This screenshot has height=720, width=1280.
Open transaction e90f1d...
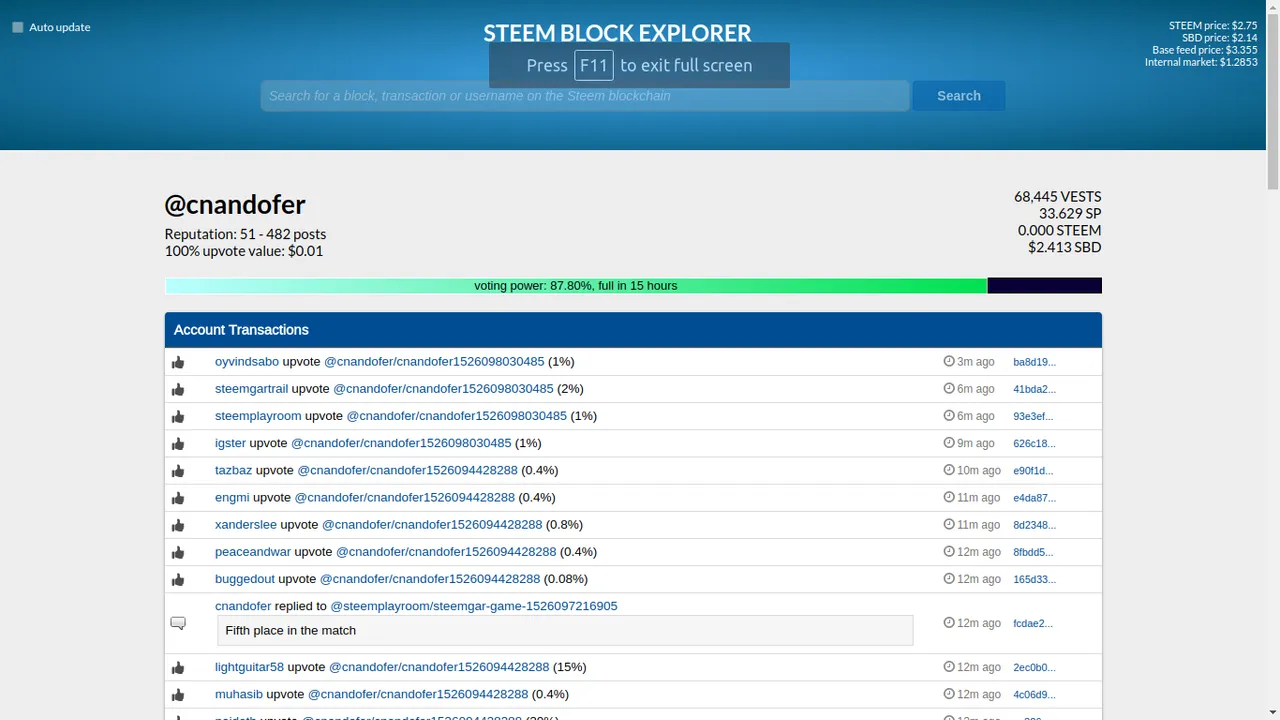click(1033, 470)
